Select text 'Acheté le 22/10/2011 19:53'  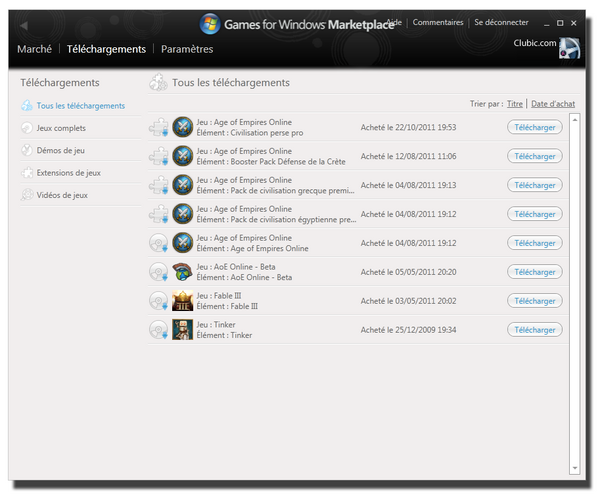tap(408, 127)
